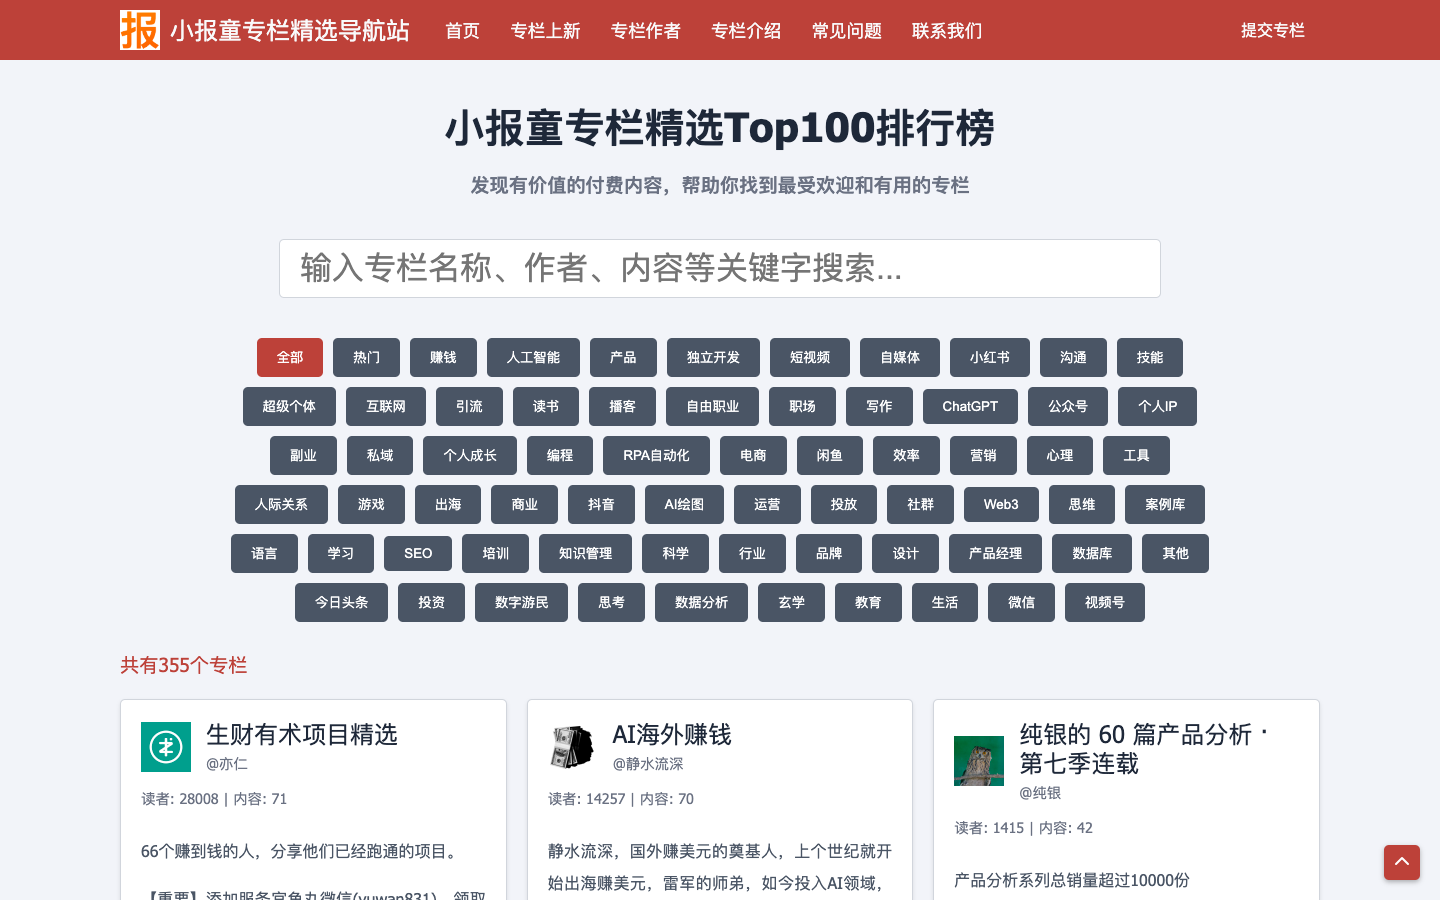Click the 报 logo icon in the header

pos(140,30)
